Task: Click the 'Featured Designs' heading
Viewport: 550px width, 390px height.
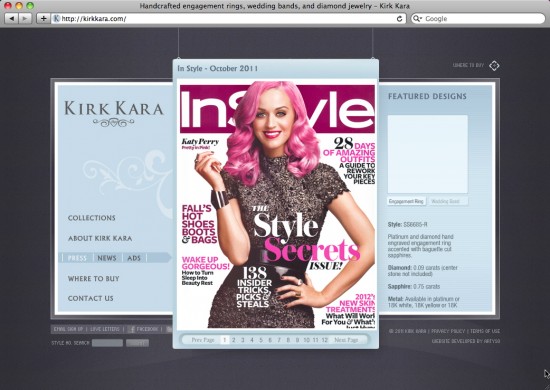Action: [x=427, y=96]
